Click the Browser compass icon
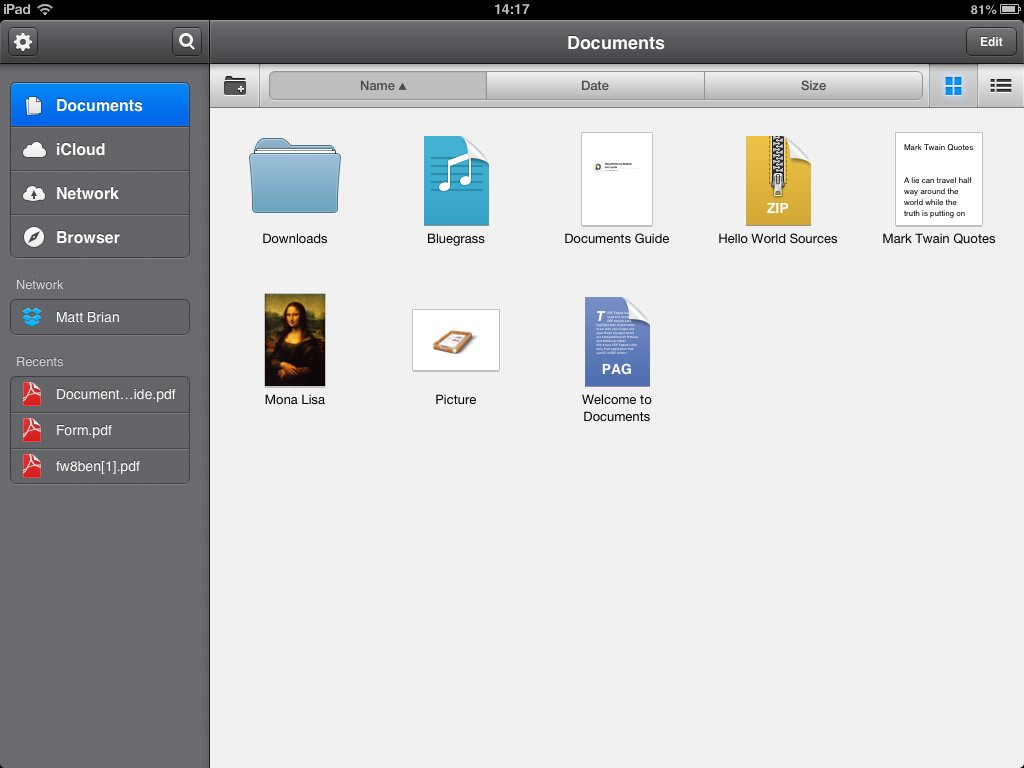Screen dimensions: 1024x768 tap(34, 237)
